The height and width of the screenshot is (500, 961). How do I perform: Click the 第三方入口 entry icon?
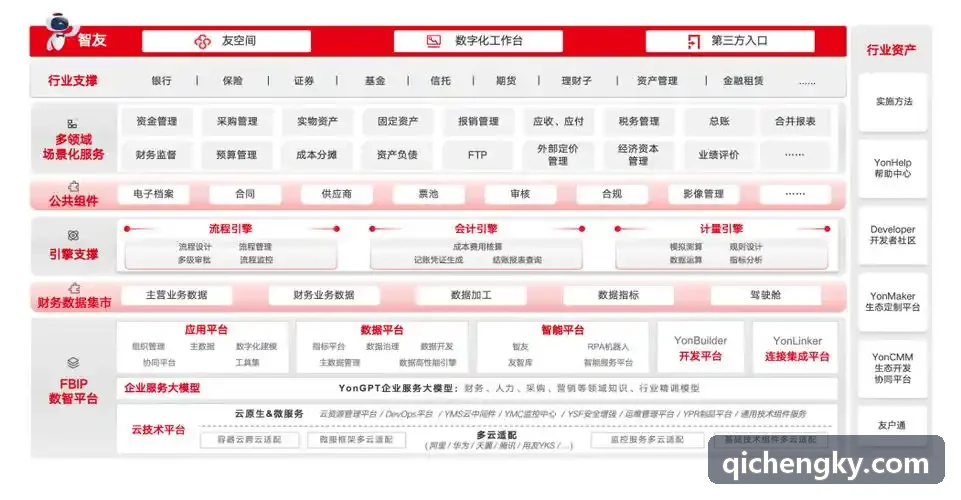694,41
